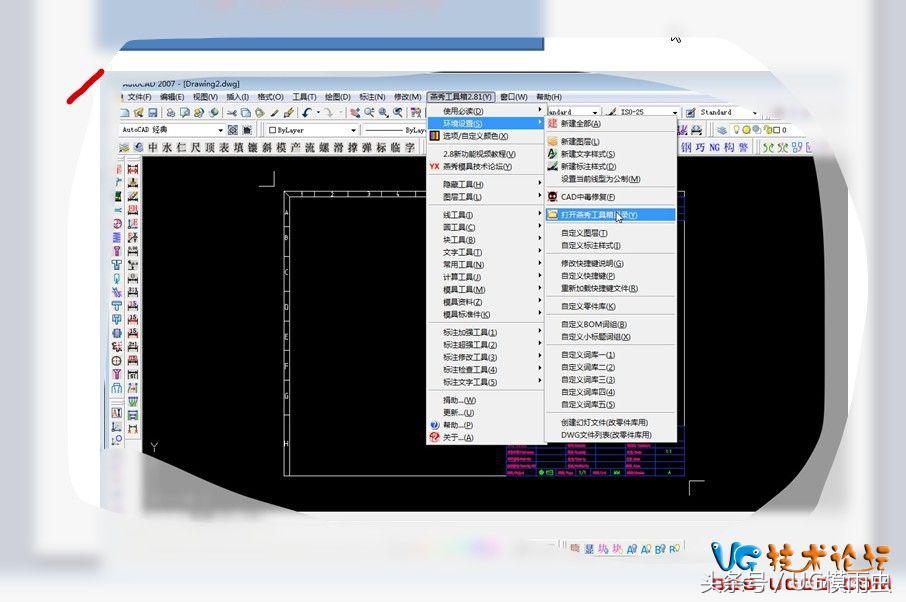Open the 文件(F) menu
The image size is (906, 602).
point(138,97)
